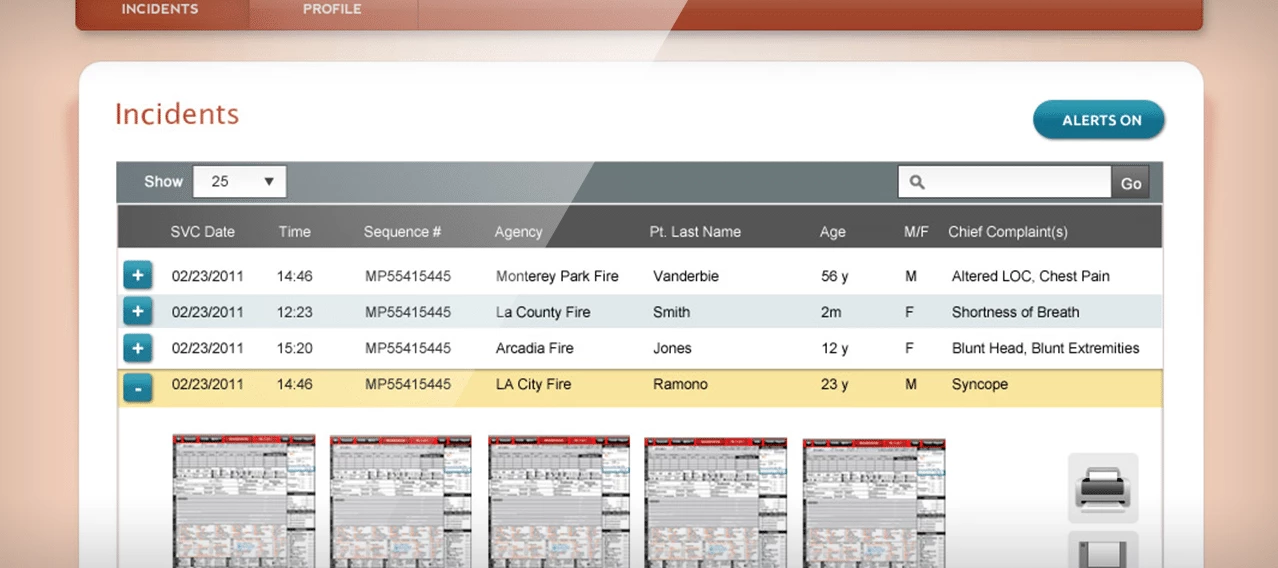The height and width of the screenshot is (568, 1278).
Task: Sort by Sequence # column header
Action: point(403,232)
